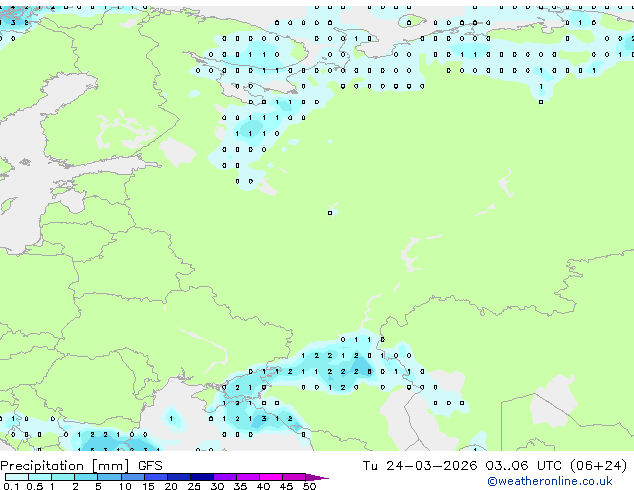Click the legend label '30'
Screen dimensions: 634x490
(217, 486)
